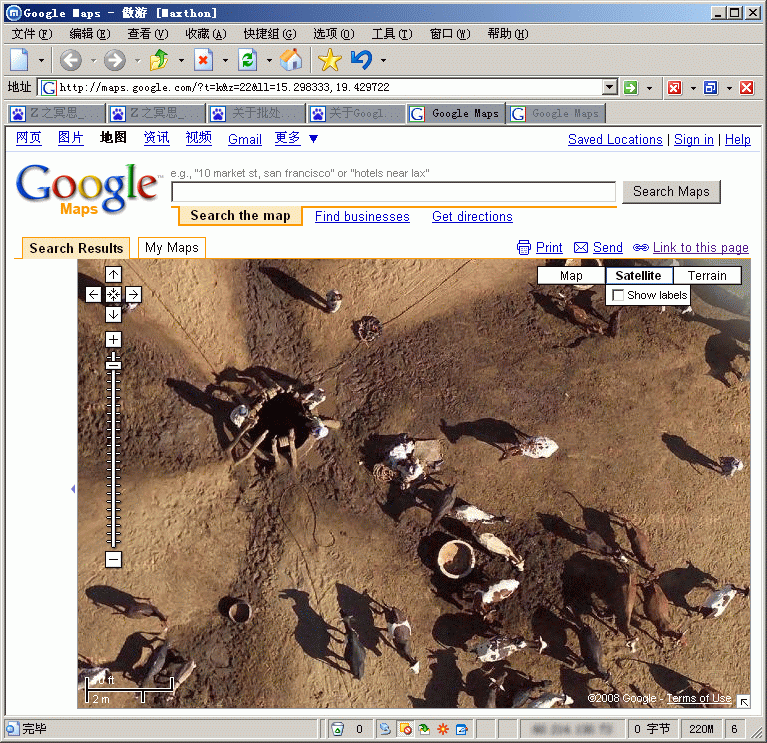The width and height of the screenshot is (767, 743).
Task: Zoom out with the minus button
Action: tap(113, 559)
